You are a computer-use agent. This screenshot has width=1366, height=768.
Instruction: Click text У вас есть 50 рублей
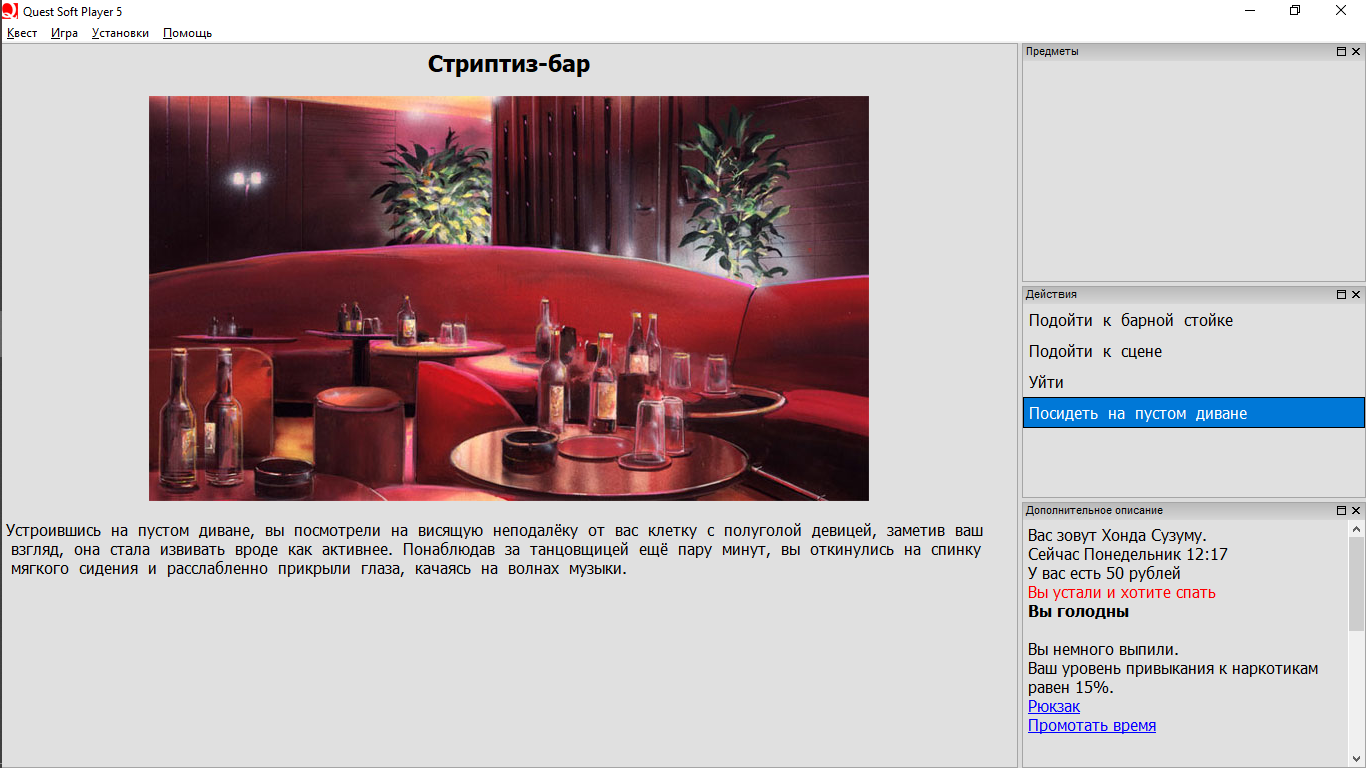pos(1104,573)
